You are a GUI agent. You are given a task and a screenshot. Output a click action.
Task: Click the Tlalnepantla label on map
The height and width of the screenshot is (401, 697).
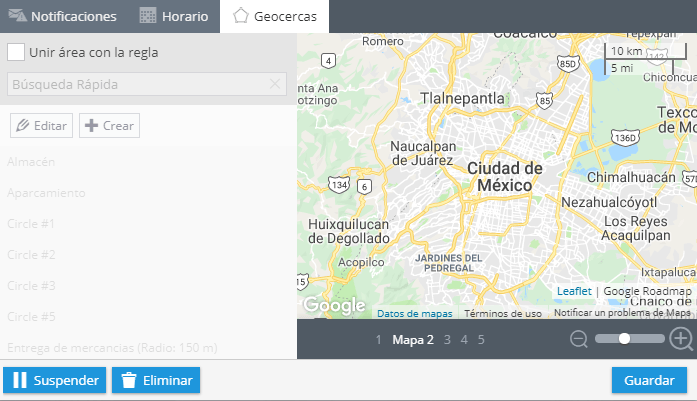click(x=462, y=98)
